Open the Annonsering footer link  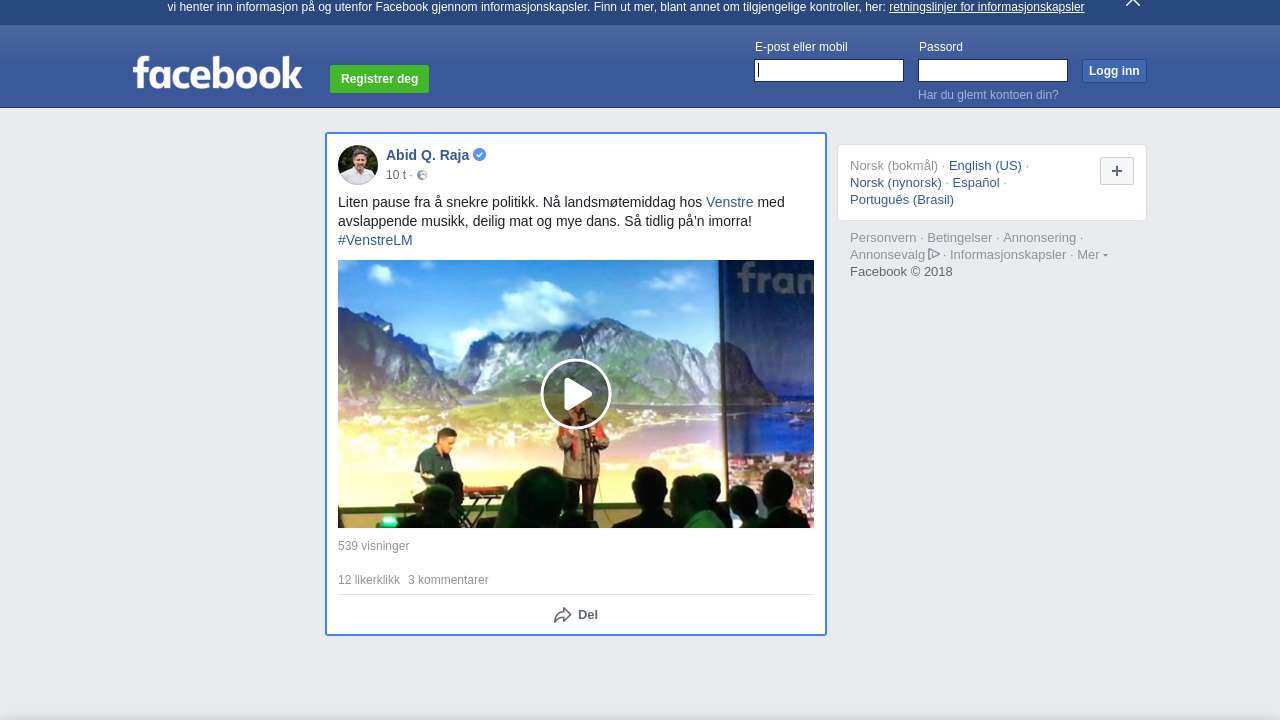(x=1040, y=238)
